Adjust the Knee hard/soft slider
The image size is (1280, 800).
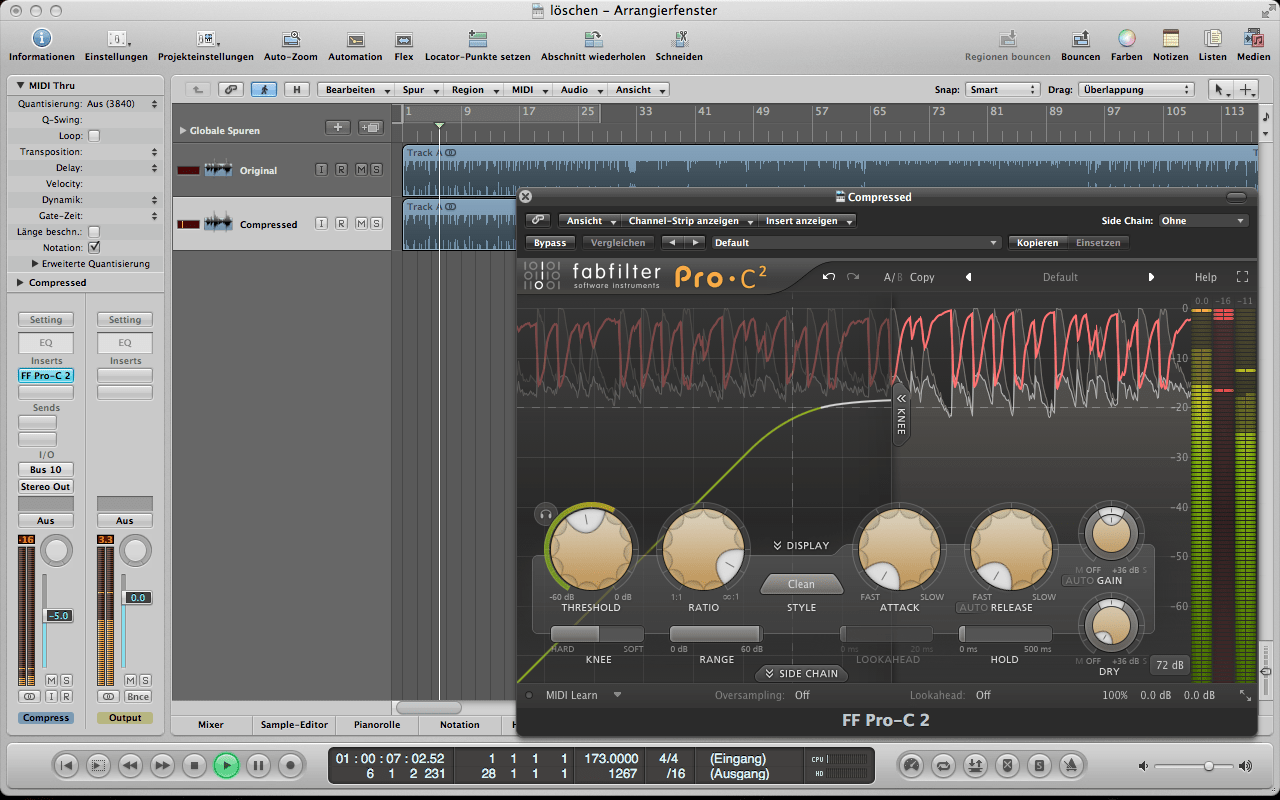coord(597,634)
